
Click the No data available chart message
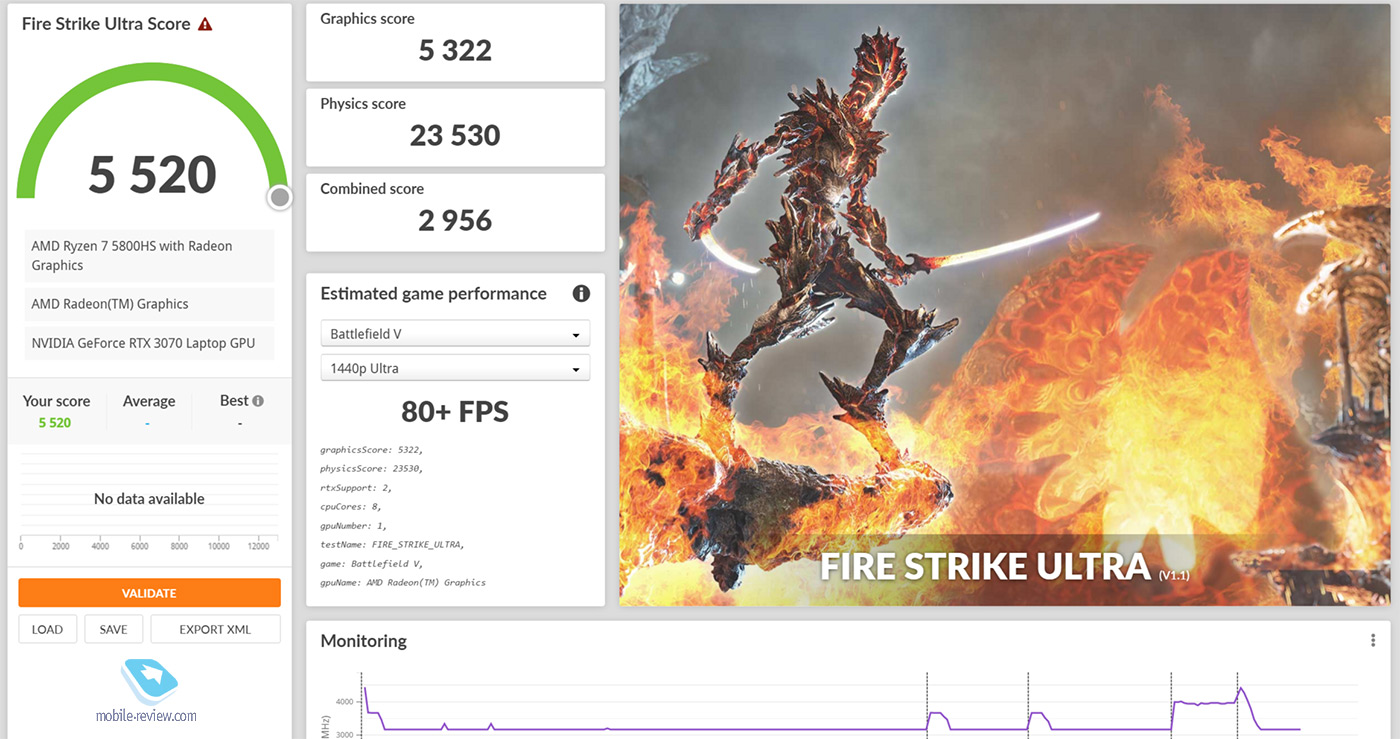(149, 499)
